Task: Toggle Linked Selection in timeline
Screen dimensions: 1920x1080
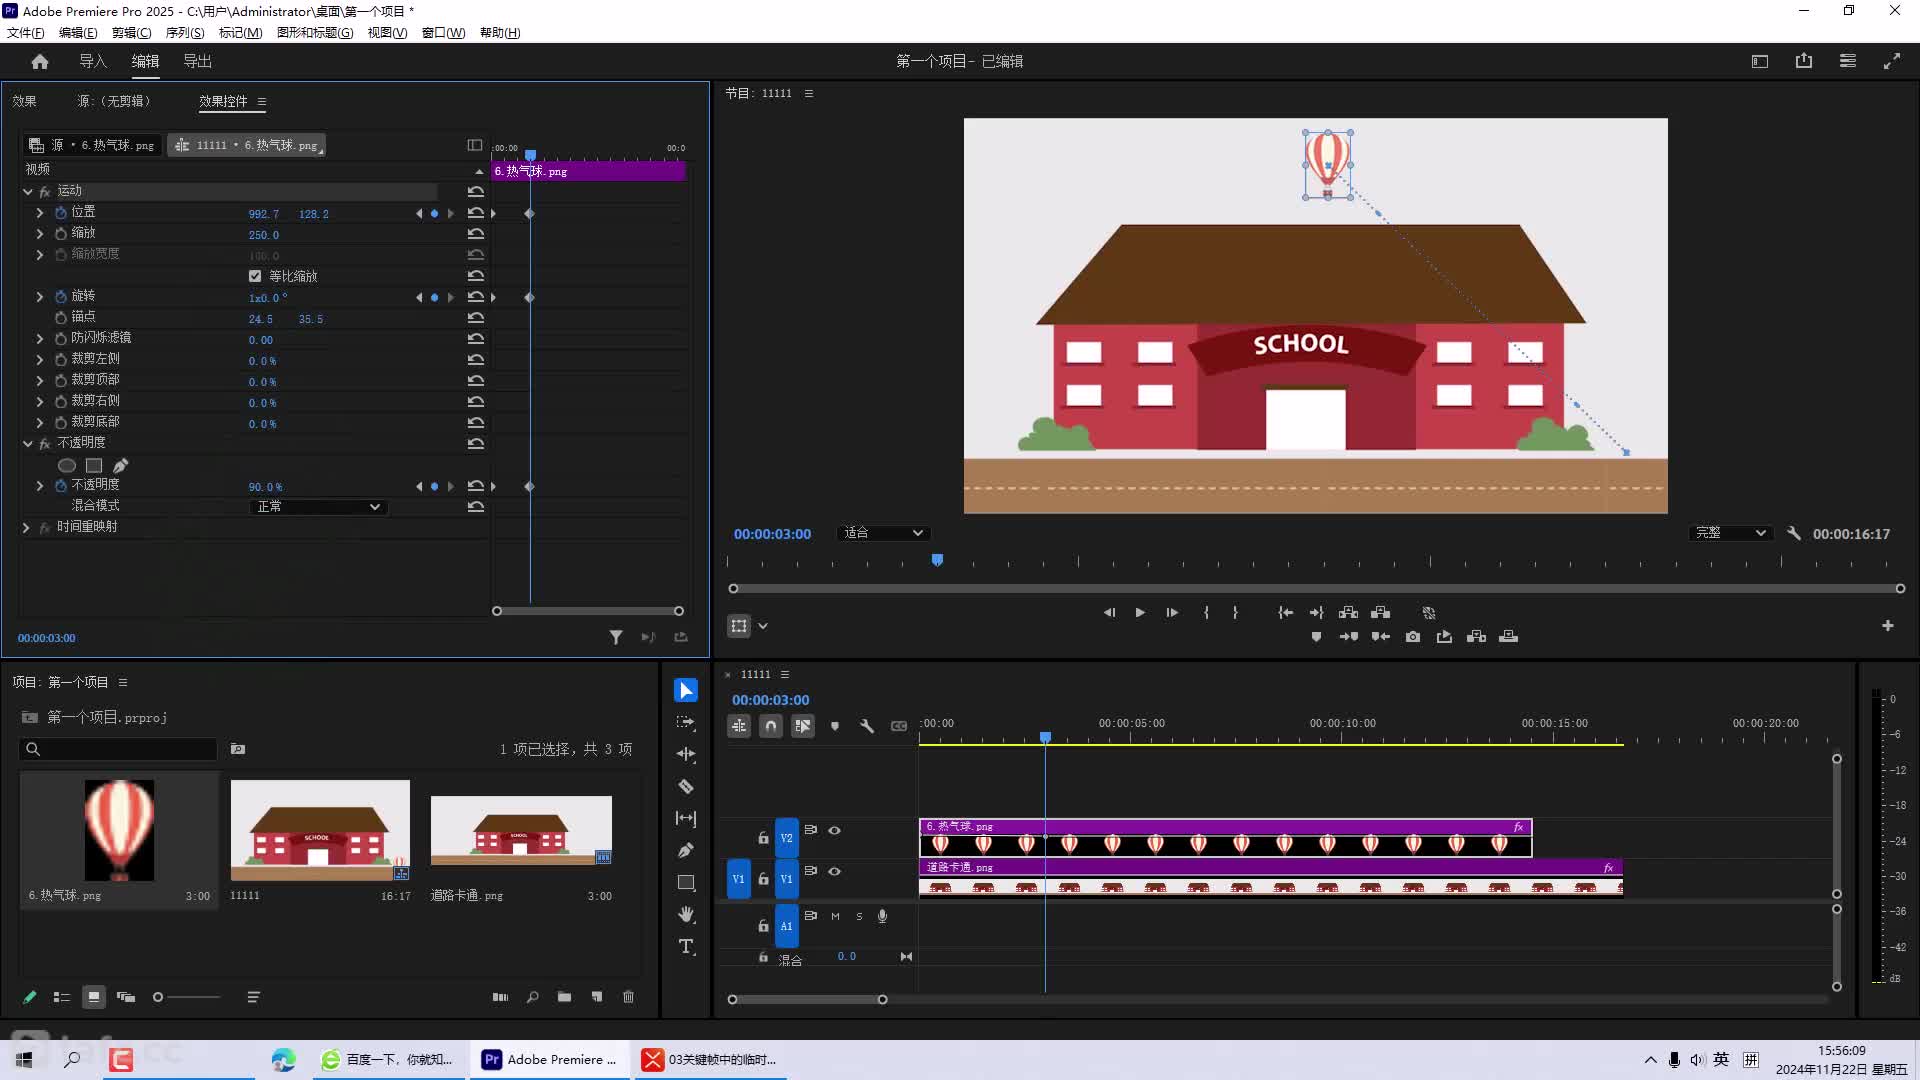Action: (x=803, y=726)
